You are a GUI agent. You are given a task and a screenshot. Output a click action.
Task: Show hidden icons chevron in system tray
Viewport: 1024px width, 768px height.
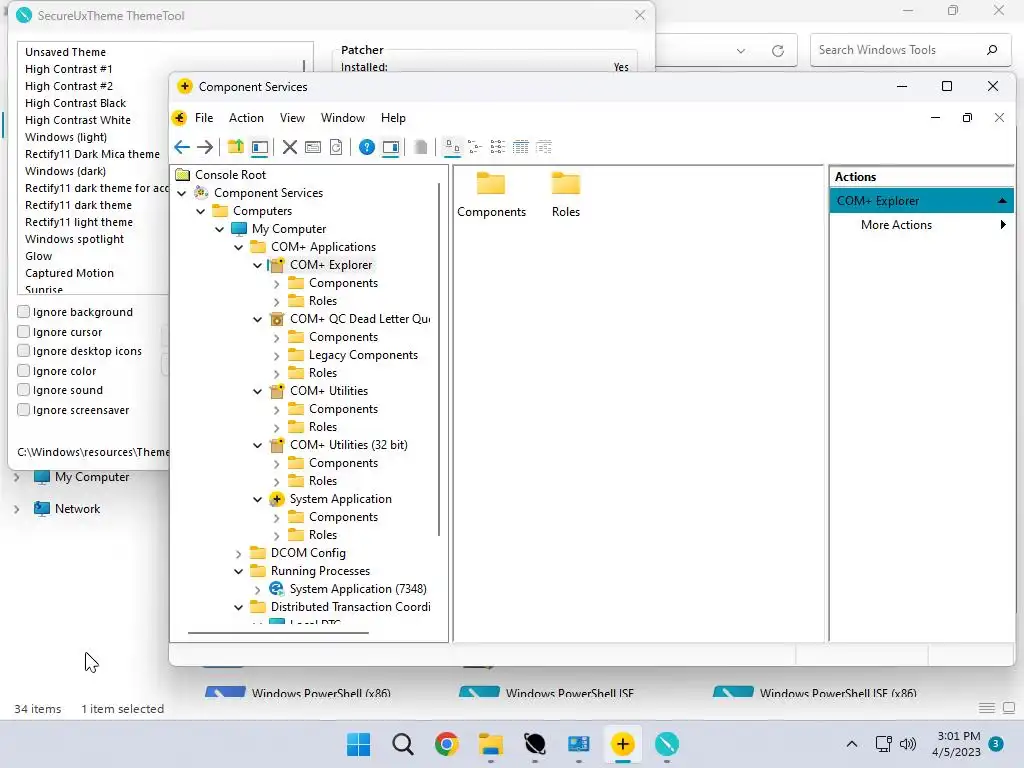pos(852,744)
